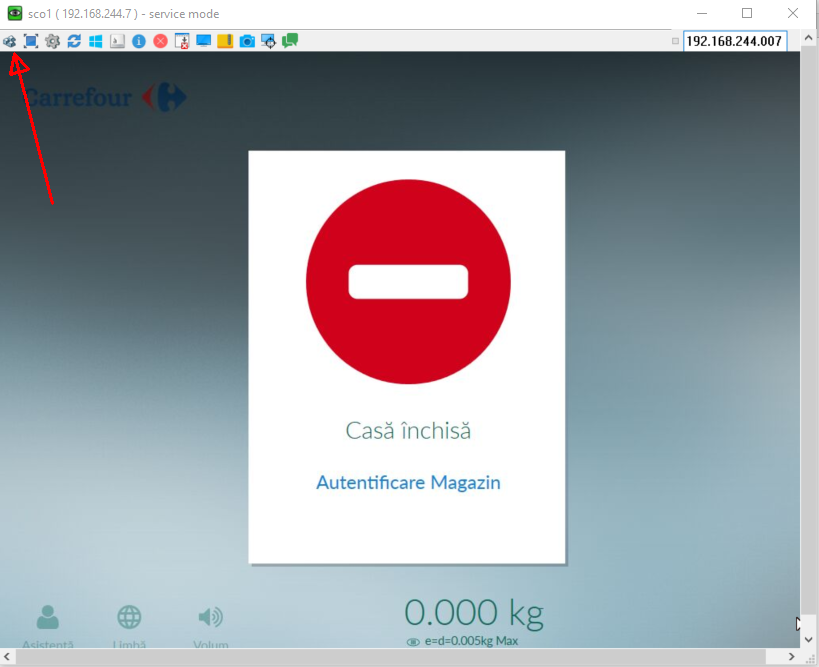Image resolution: width=819 pixels, height=667 pixels.
Task: Click the vertical scrollbar down arrow
Action: [809, 640]
